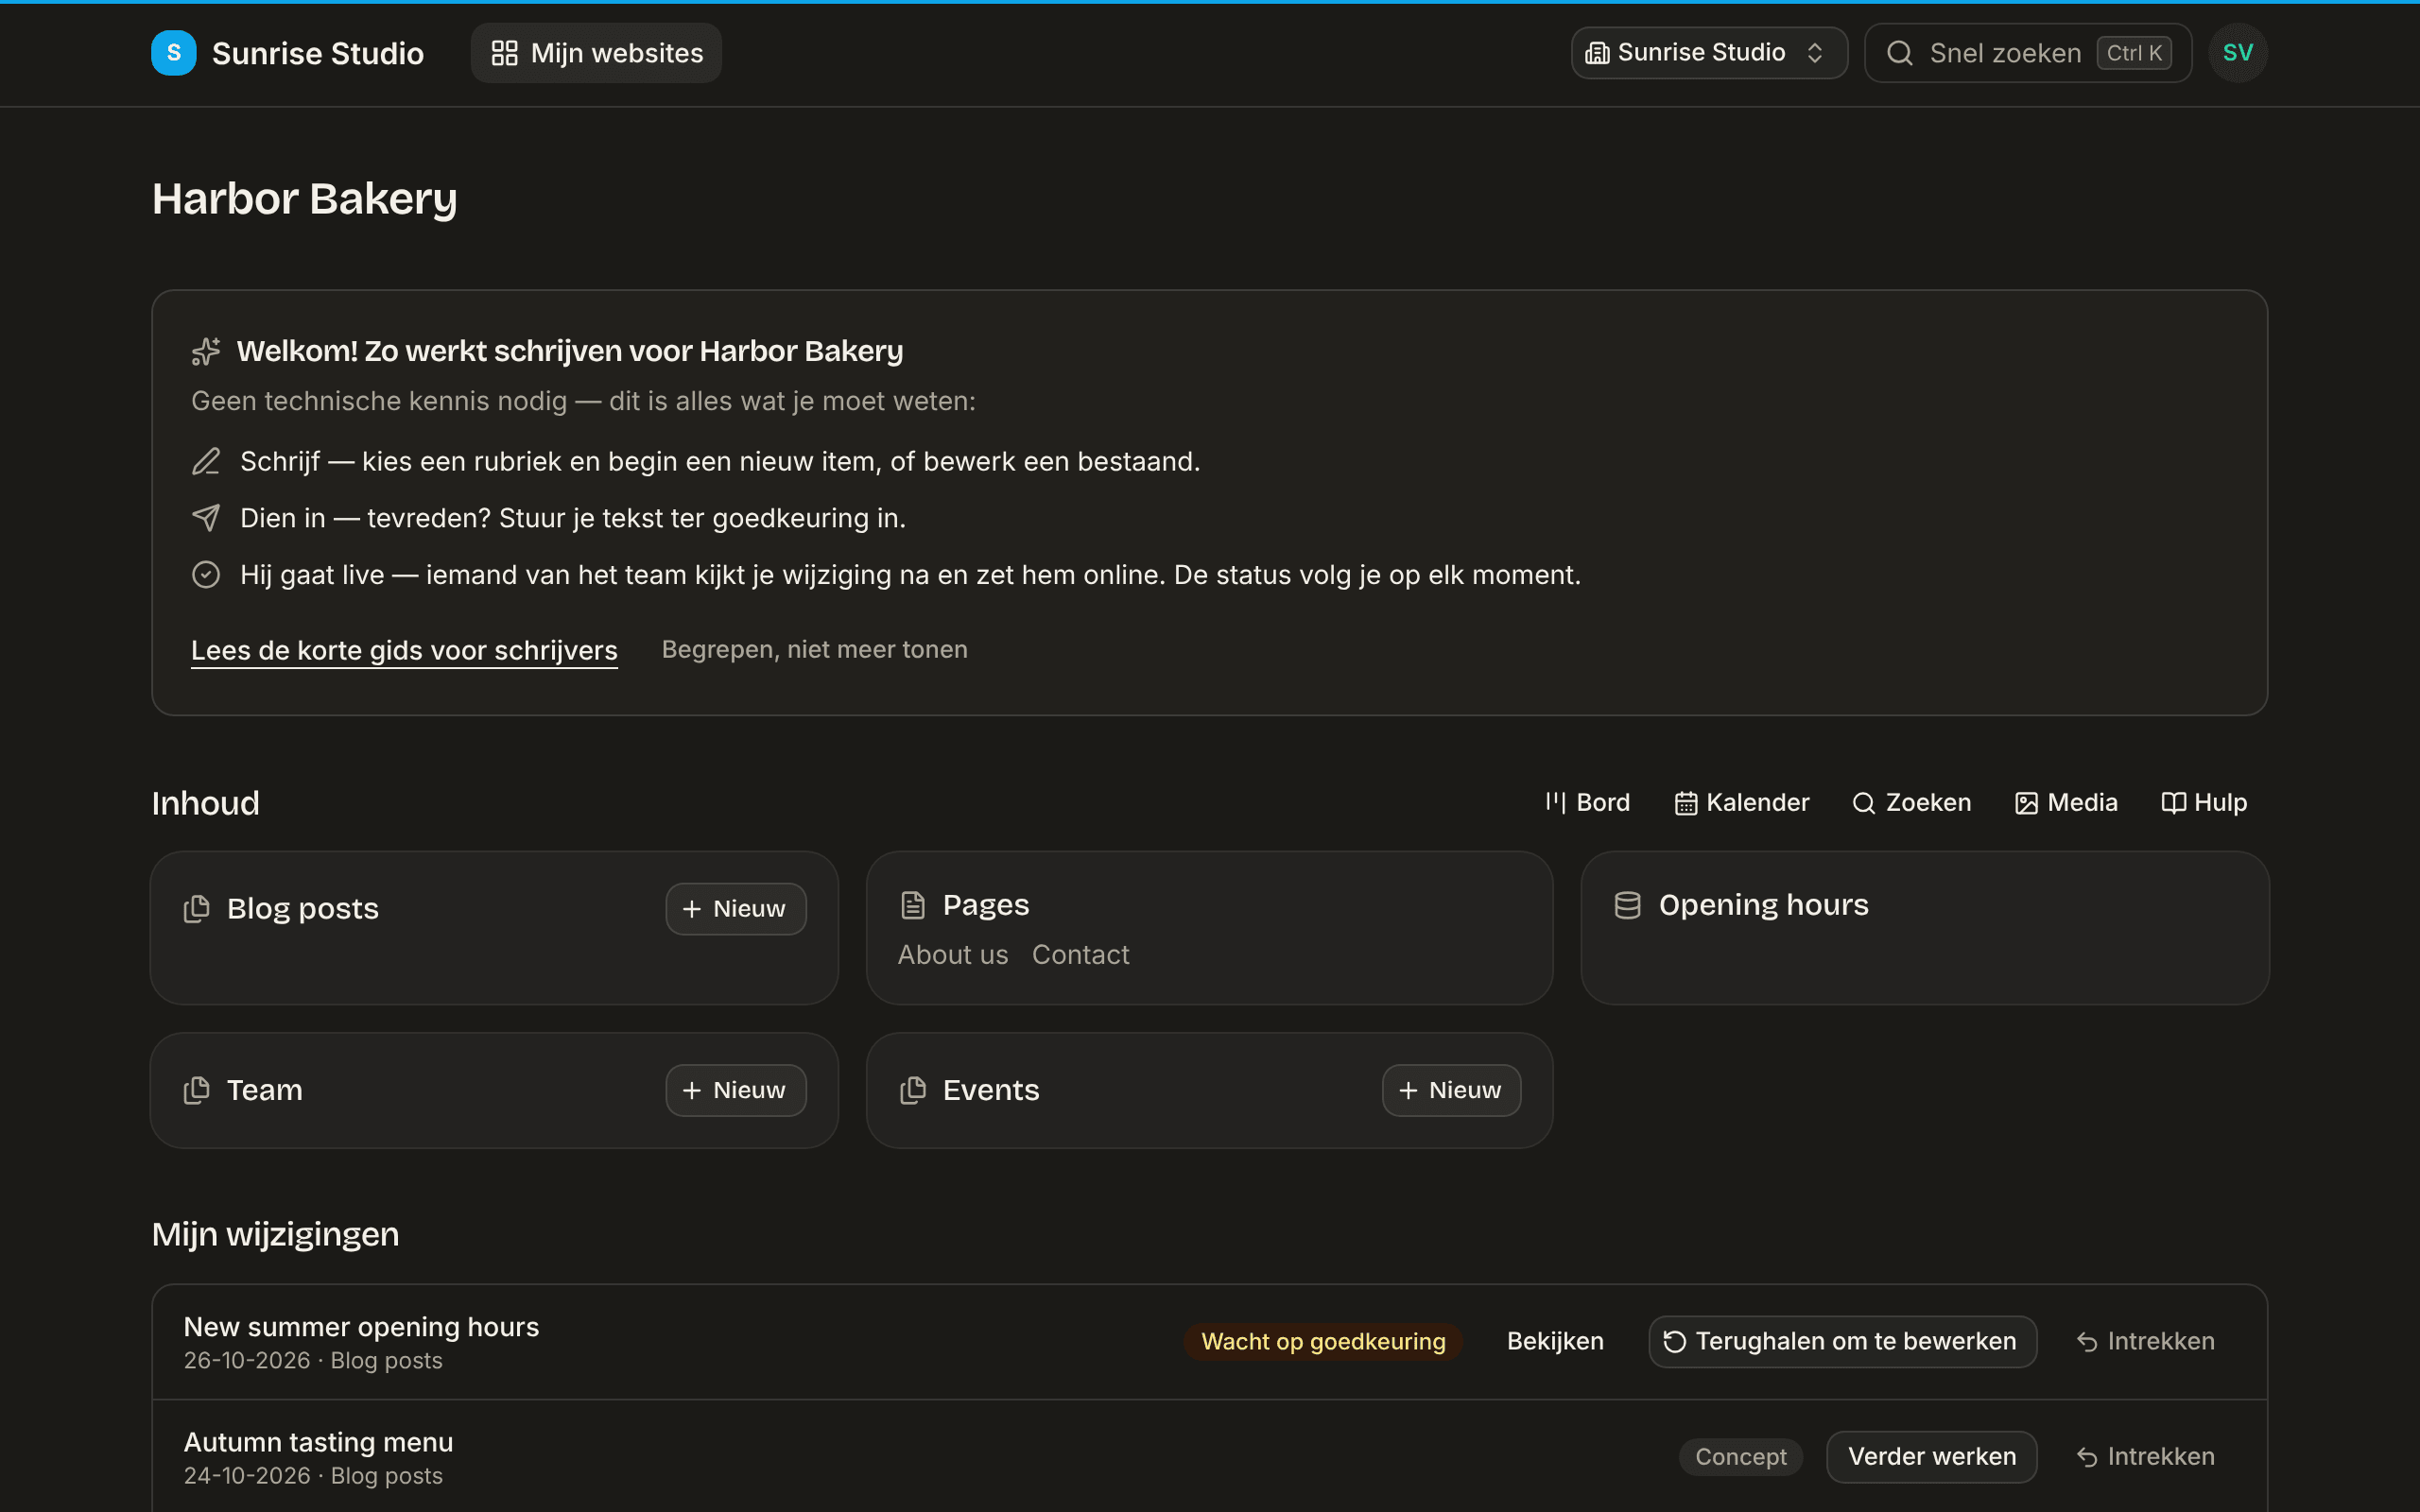Open Mijn websites in the top bar
Screen dimensions: 2420x1512
[x=596, y=53]
